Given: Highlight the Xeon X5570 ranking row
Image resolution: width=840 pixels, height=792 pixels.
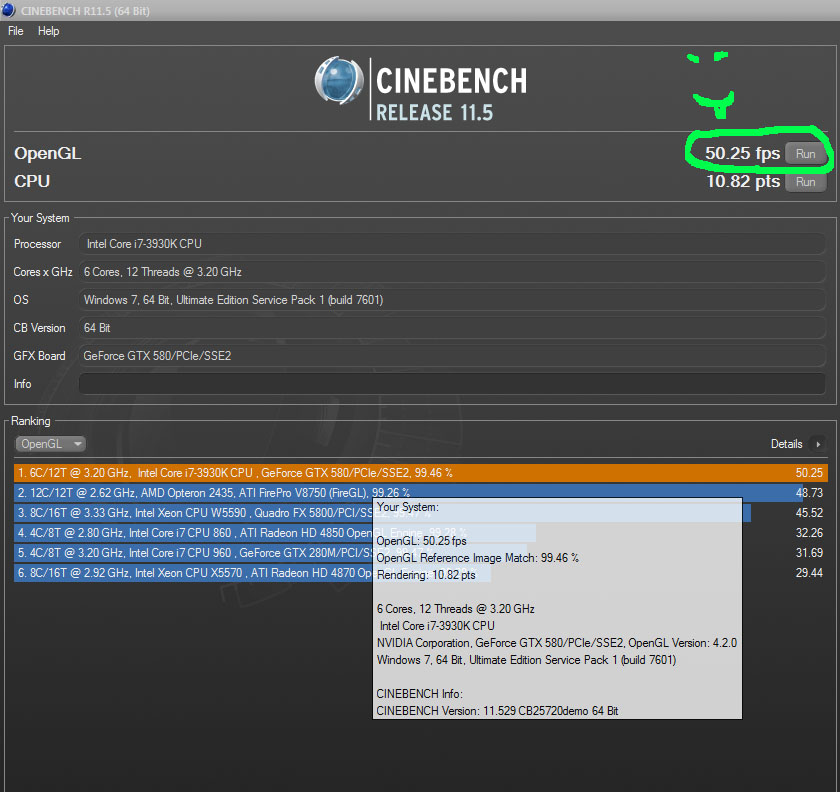Looking at the screenshot, I should (x=190, y=573).
